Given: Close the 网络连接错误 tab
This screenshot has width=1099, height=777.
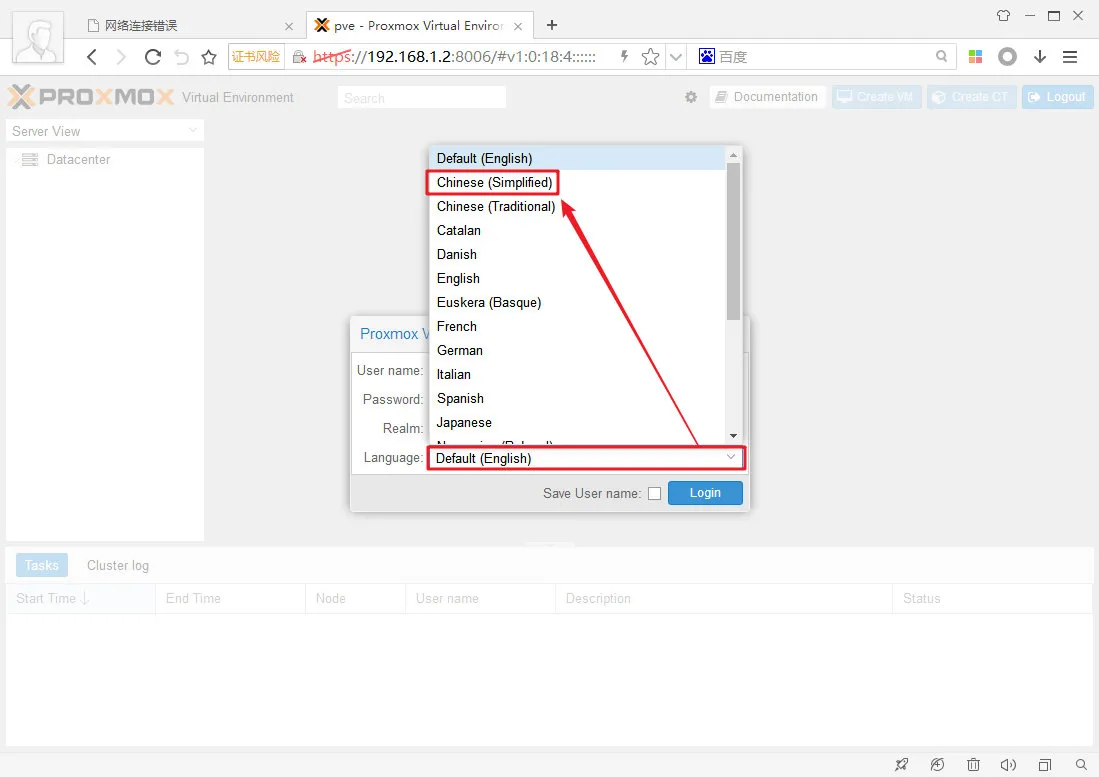Looking at the screenshot, I should 289,27.
